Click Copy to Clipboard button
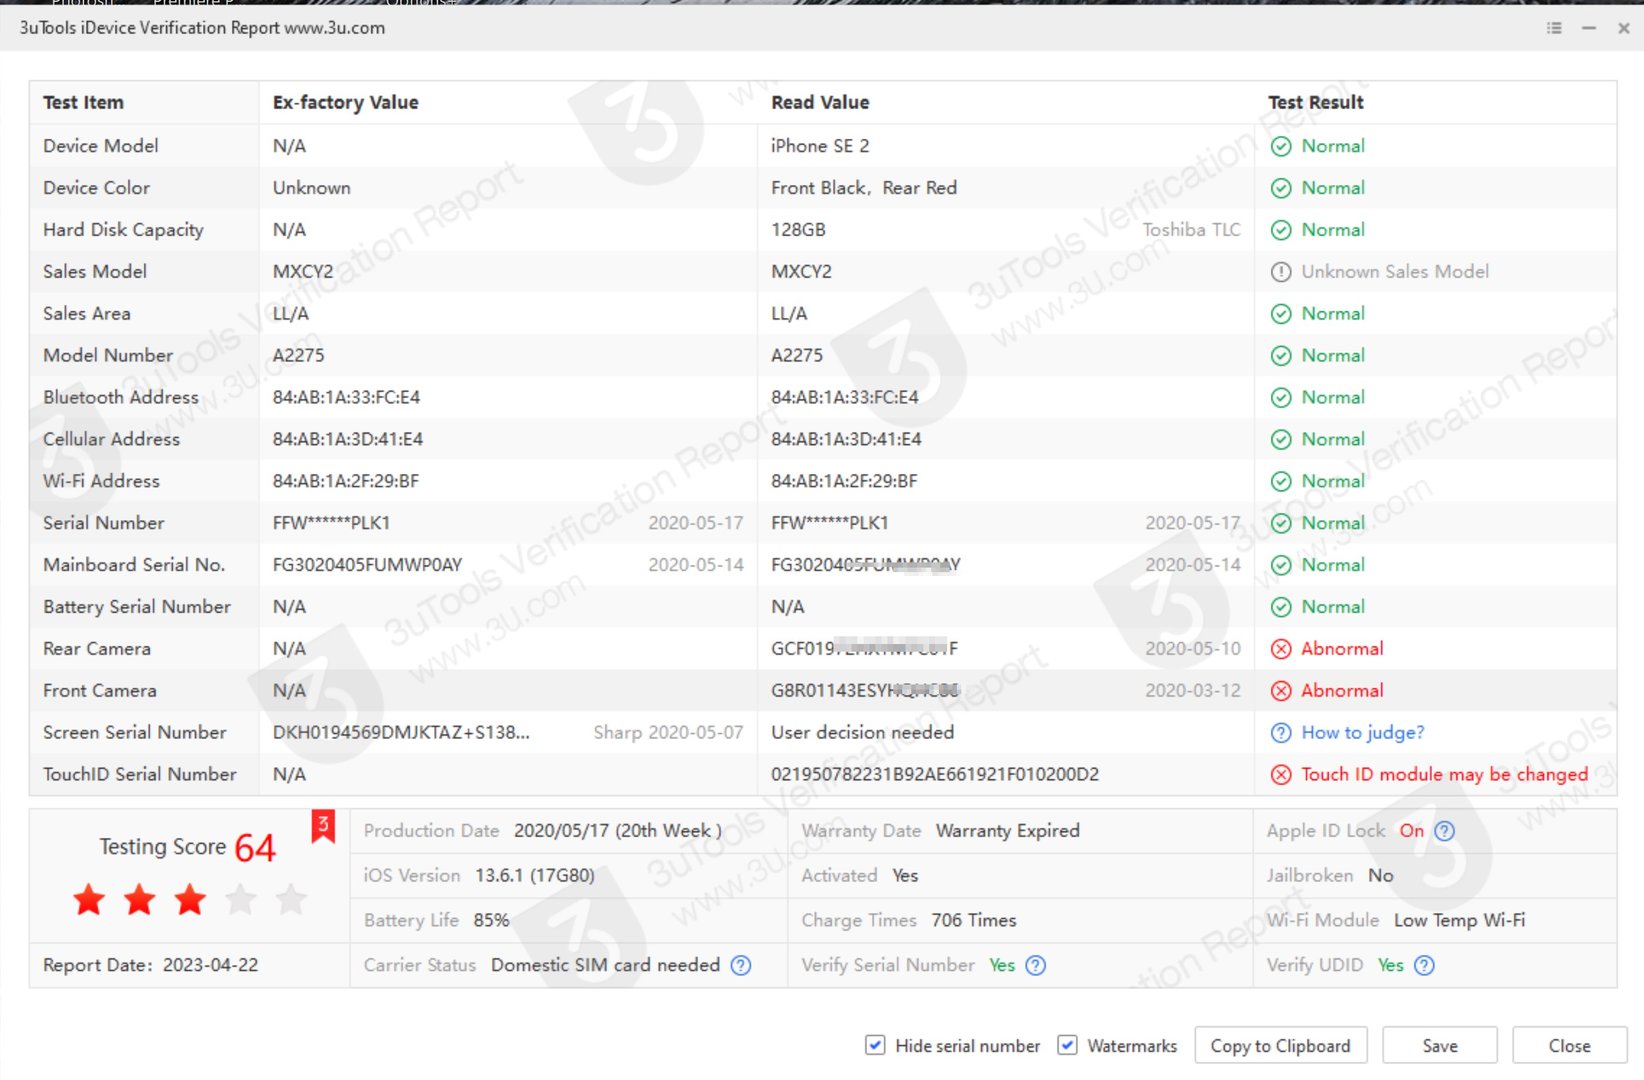1644x1080 pixels. pyautogui.click(x=1280, y=1045)
